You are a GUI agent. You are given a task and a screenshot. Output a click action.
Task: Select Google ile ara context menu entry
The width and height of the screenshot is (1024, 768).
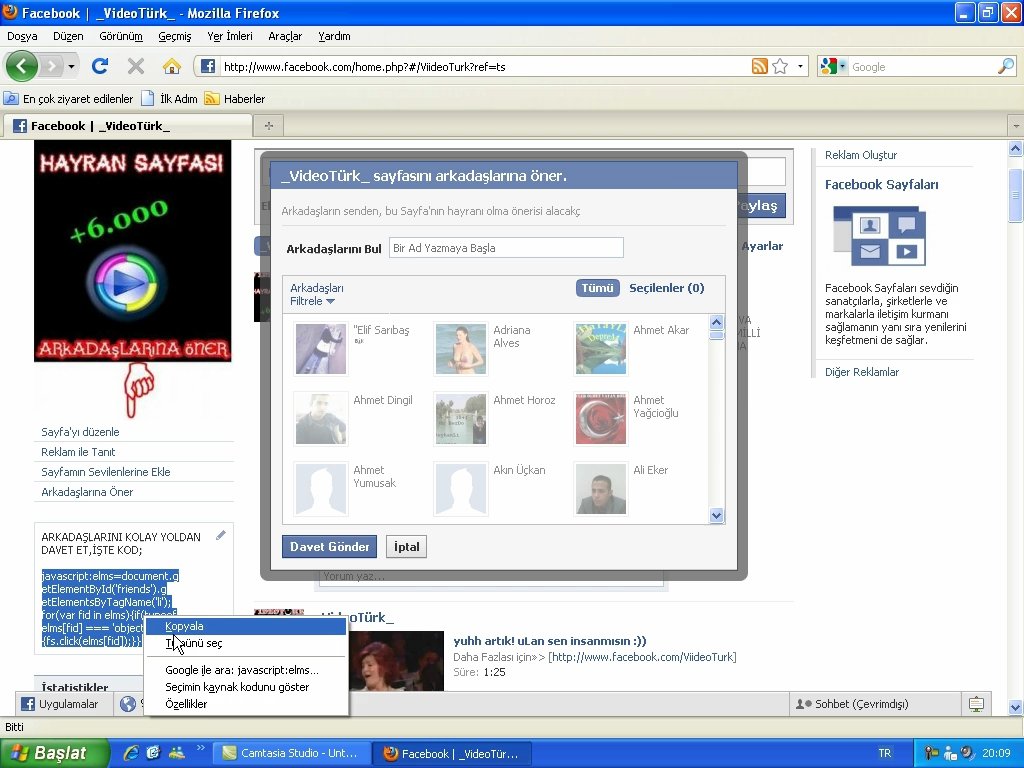click(246, 670)
